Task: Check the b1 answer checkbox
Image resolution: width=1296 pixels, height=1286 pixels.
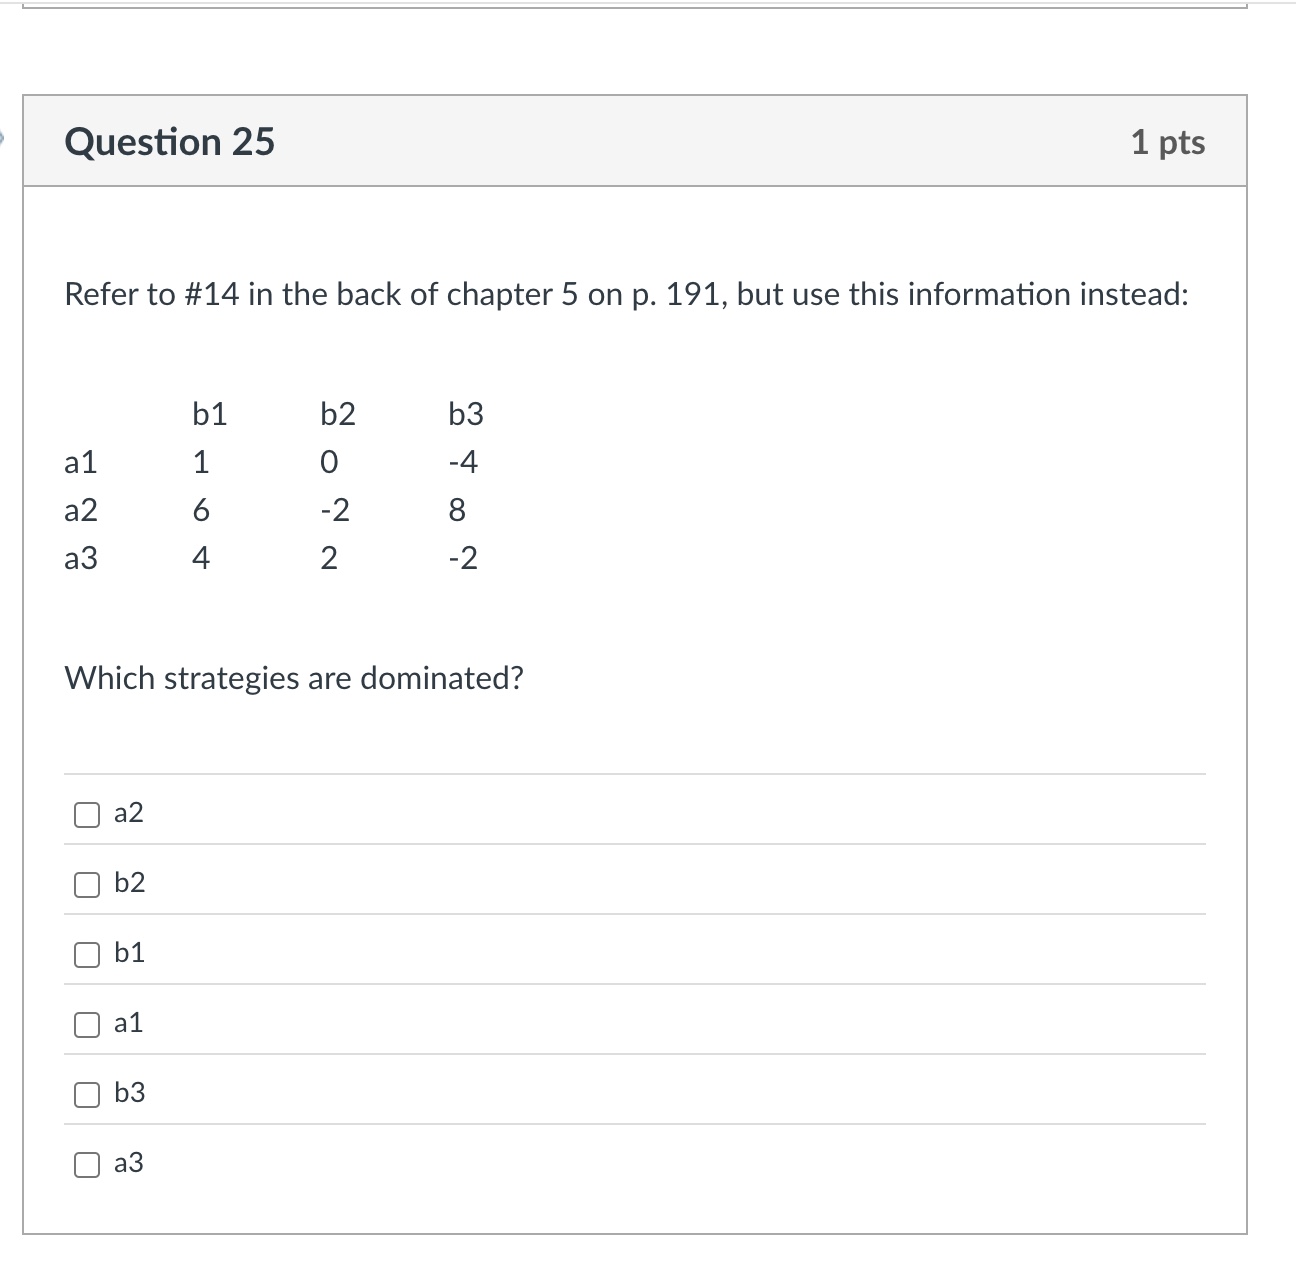Action: (87, 955)
